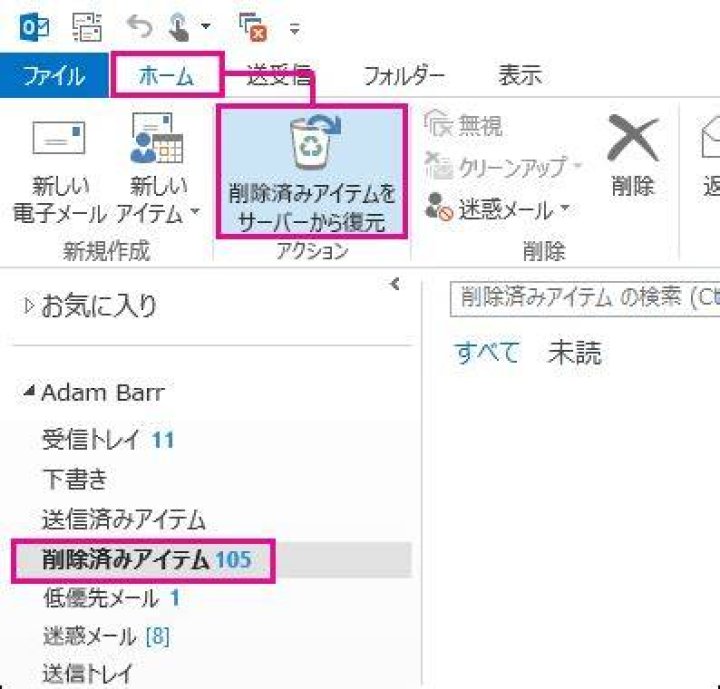Open Customize Quick Access Toolbar dropdown
This screenshot has width=720, height=689.
point(295,29)
